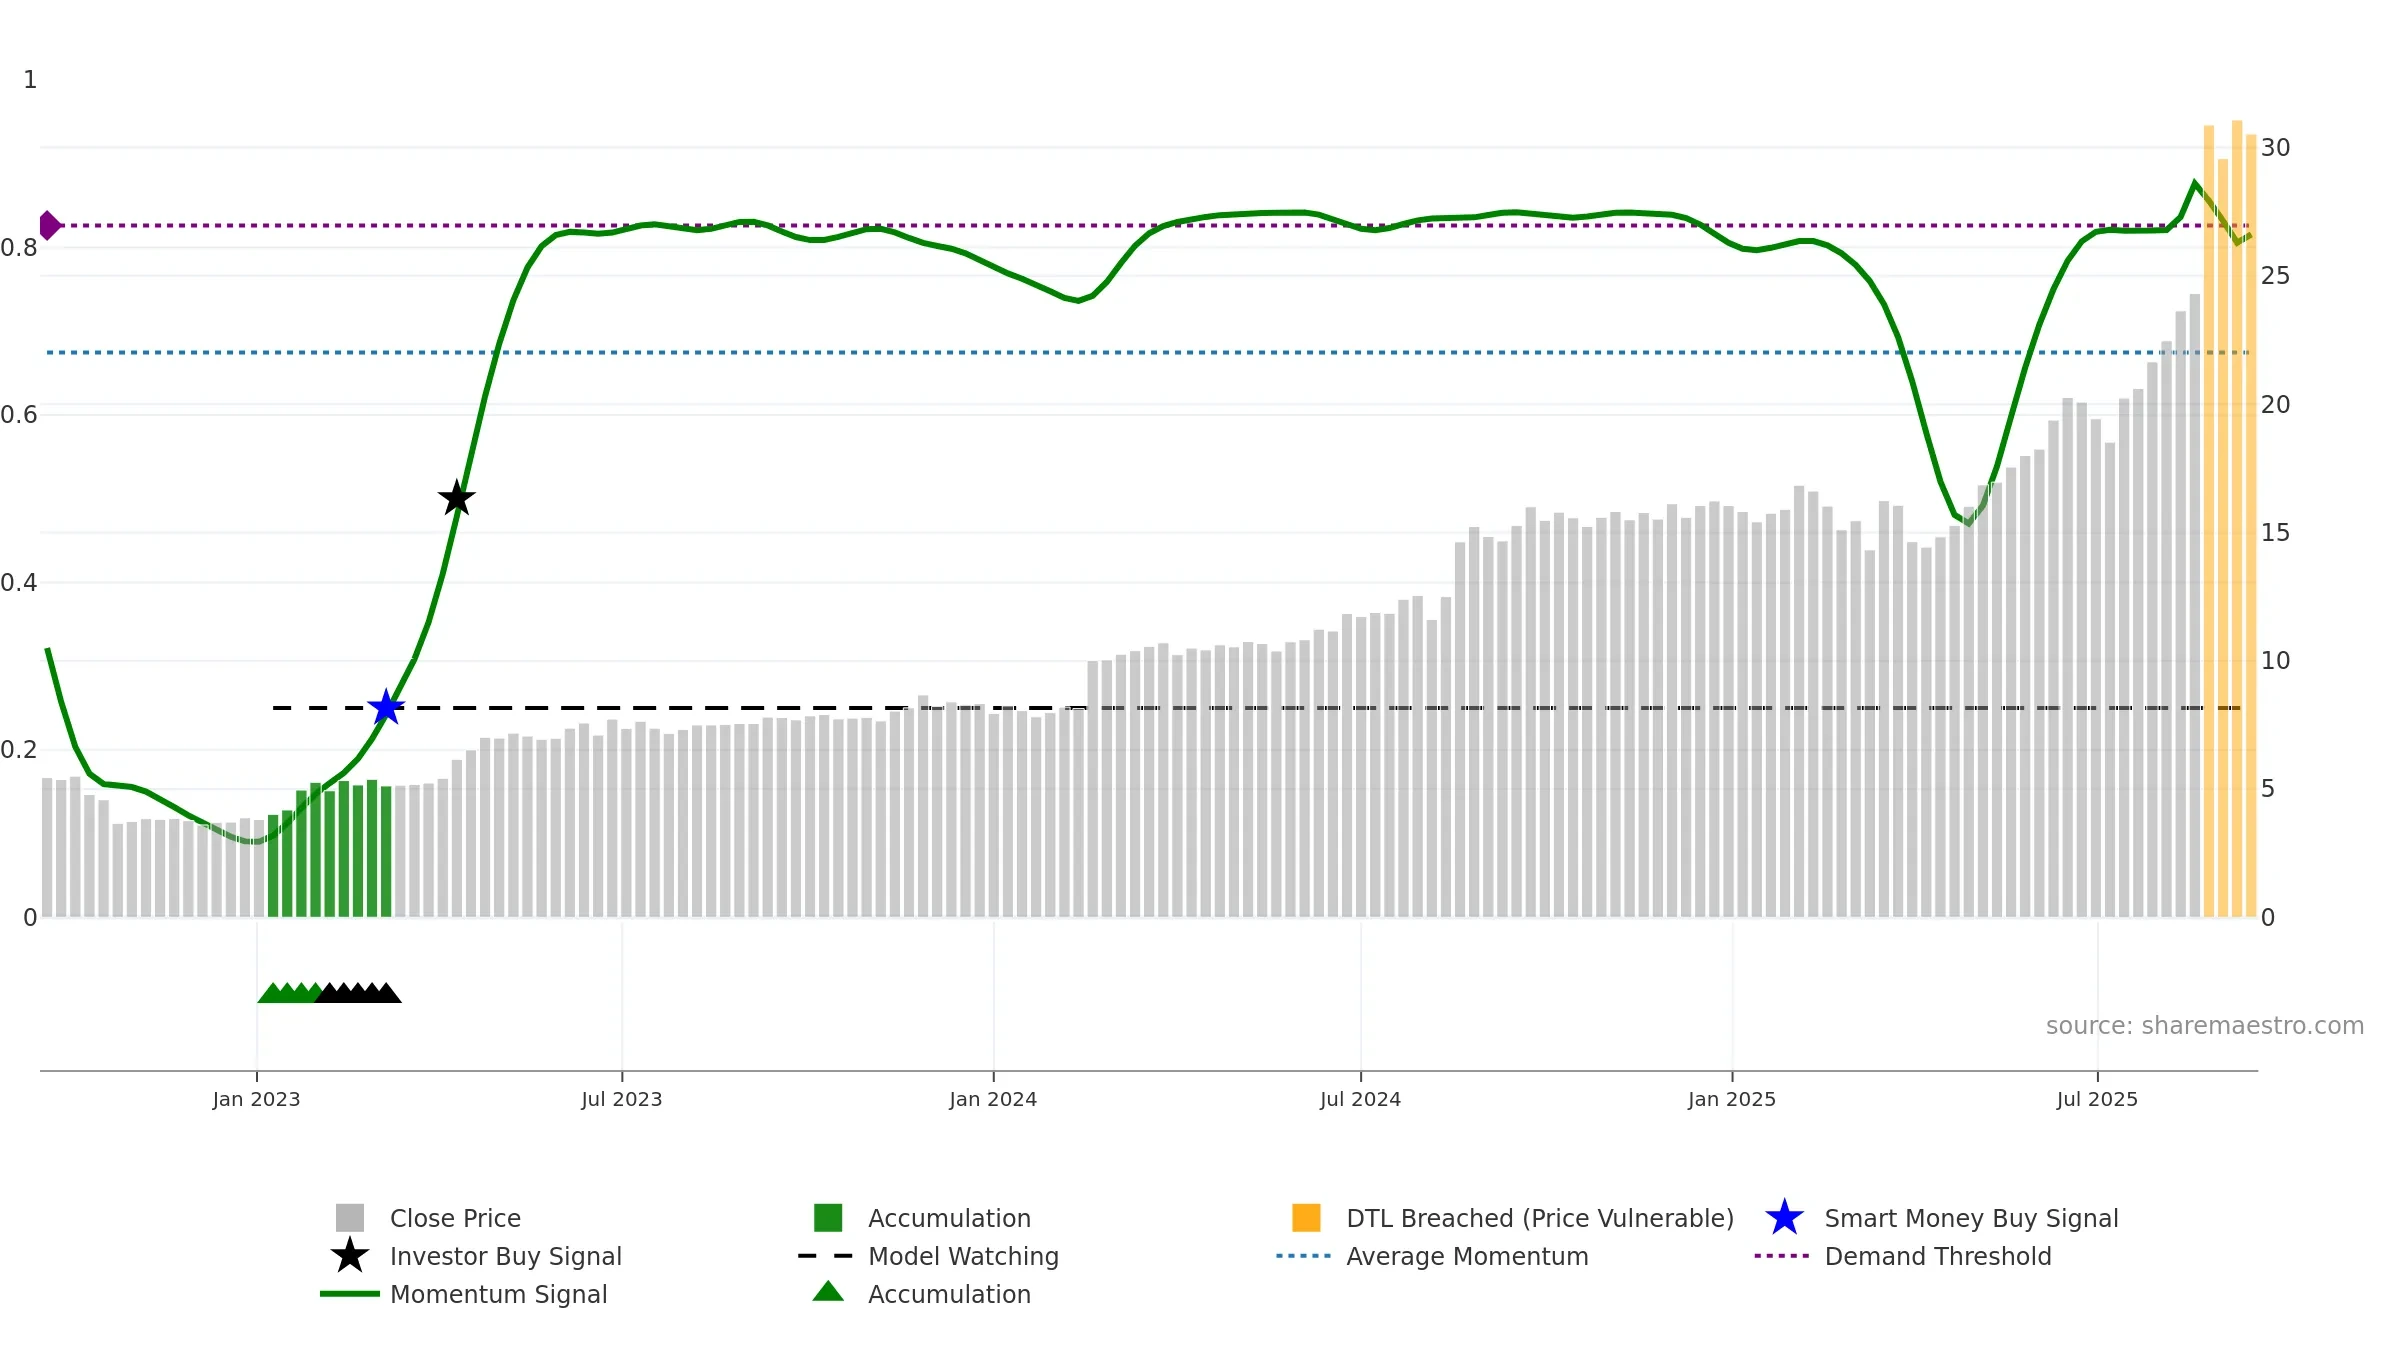Viewport: 2400px width, 1350px height.
Task: Toggle the Model Watching legend entry
Action: (929, 1256)
